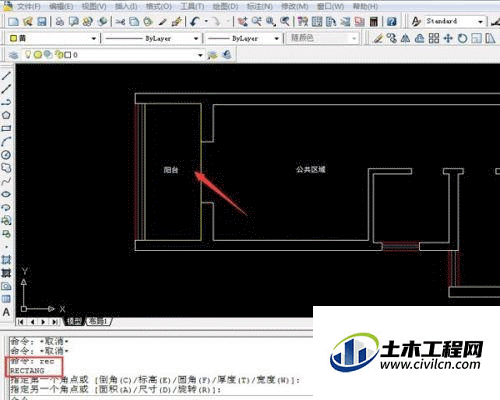Open the 工具(T) menu
The height and width of the screenshot is (400, 500).
192,6
